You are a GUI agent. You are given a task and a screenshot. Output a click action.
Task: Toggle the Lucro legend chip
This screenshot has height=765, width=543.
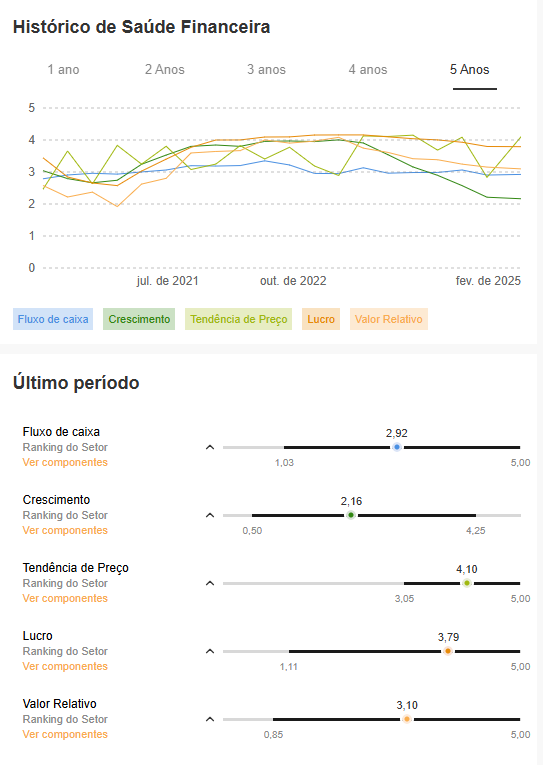pyautogui.click(x=321, y=319)
